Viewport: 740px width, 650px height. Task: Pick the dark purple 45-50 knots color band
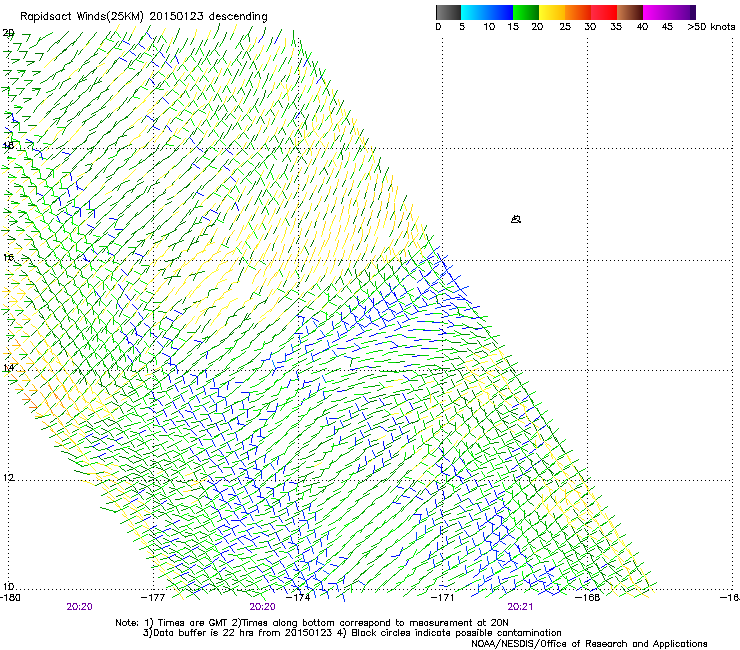tap(682, 12)
